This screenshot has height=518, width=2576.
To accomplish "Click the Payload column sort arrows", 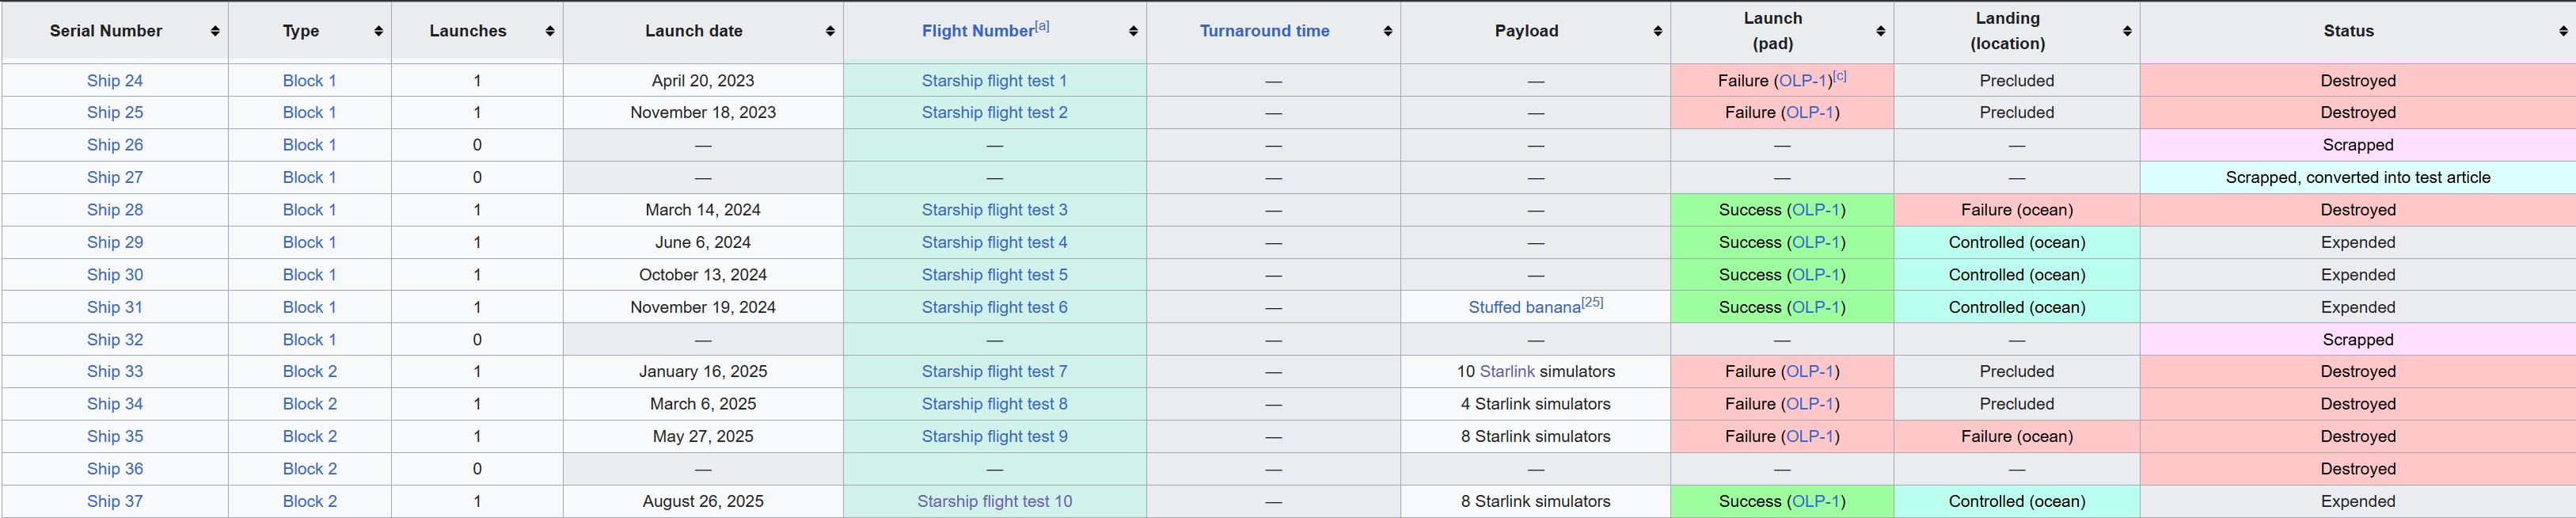I will (1657, 32).
